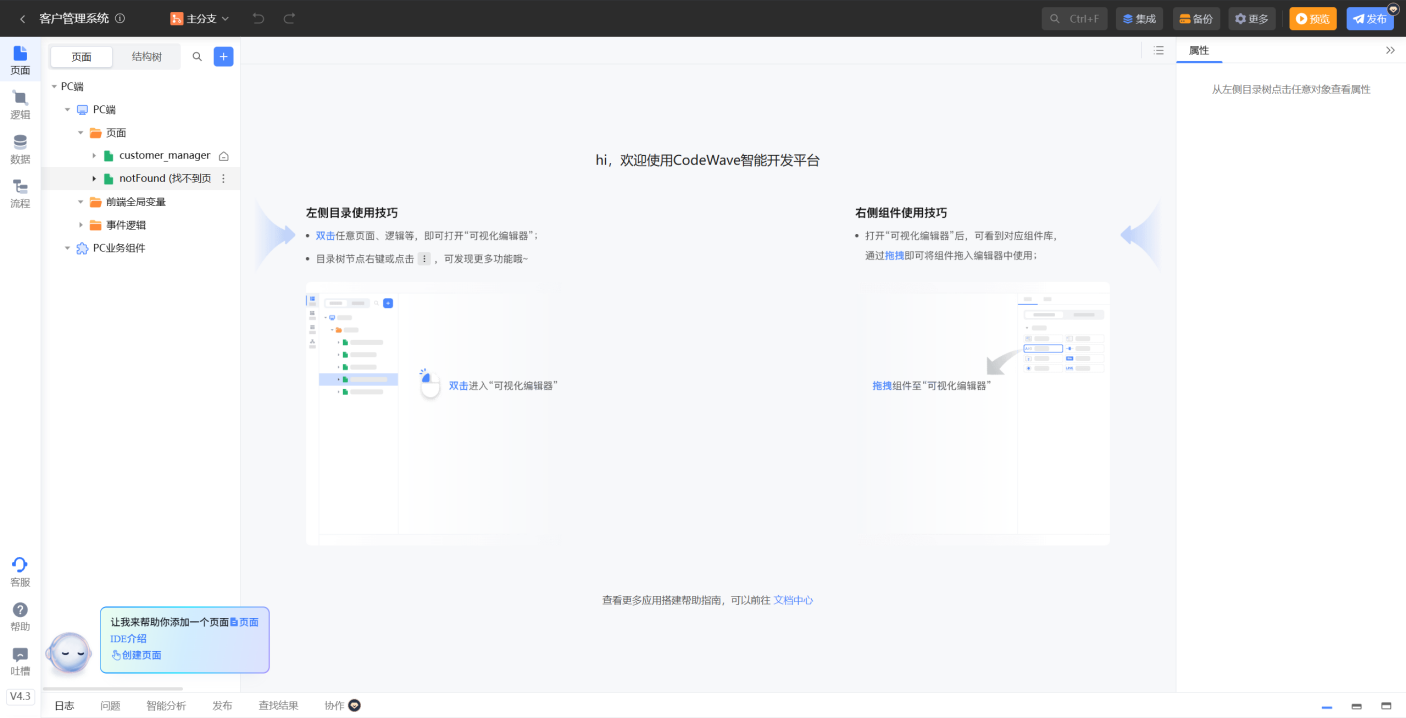1406x718 pixels.
Task: Click the undo arrow in the header
Action: [x=259, y=18]
